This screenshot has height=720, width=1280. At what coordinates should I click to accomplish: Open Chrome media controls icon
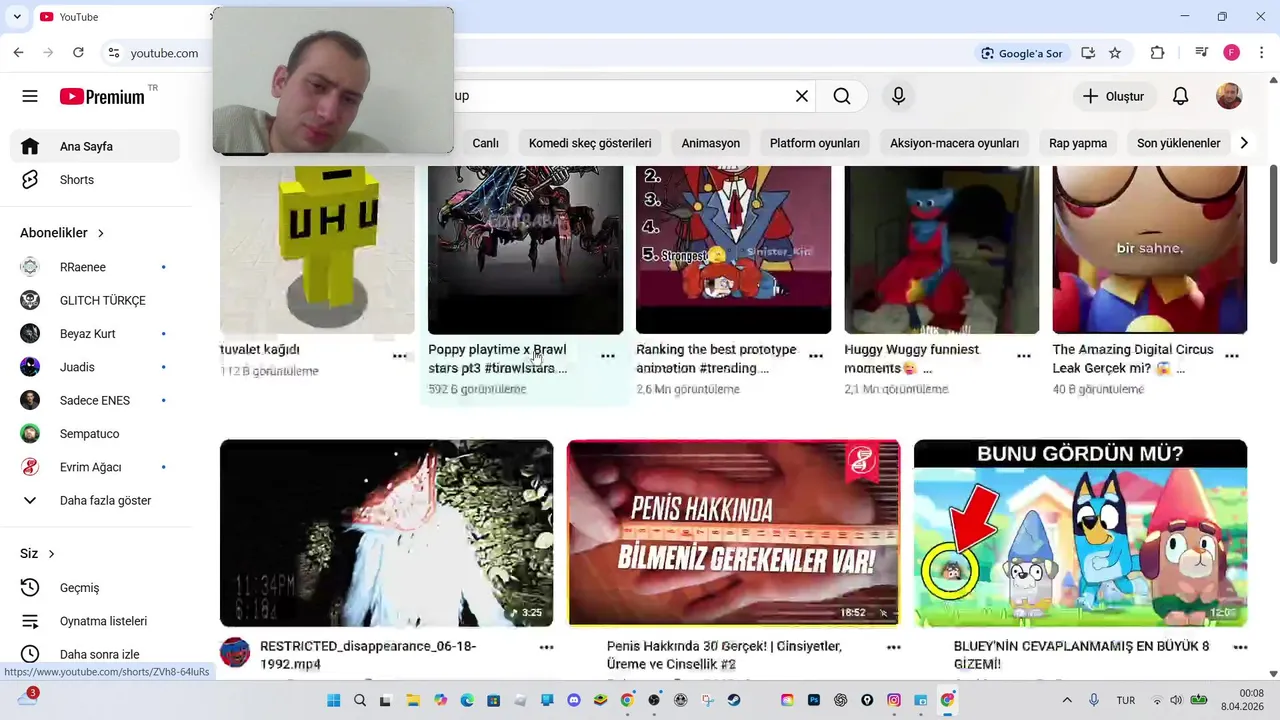coord(1202,53)
